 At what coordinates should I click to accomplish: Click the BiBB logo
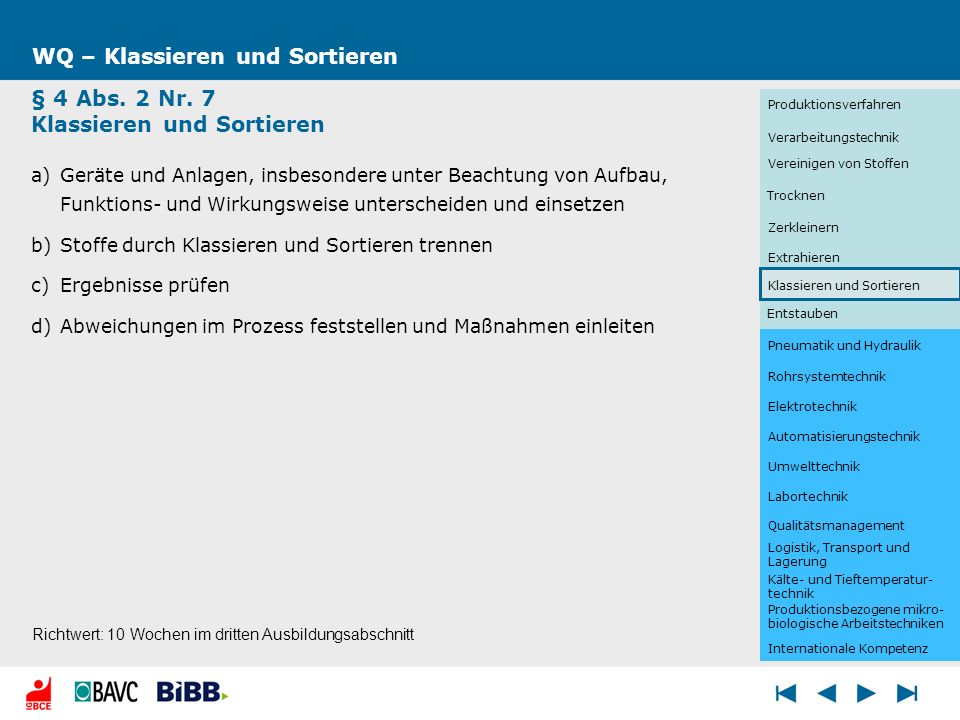pos(192,692)
